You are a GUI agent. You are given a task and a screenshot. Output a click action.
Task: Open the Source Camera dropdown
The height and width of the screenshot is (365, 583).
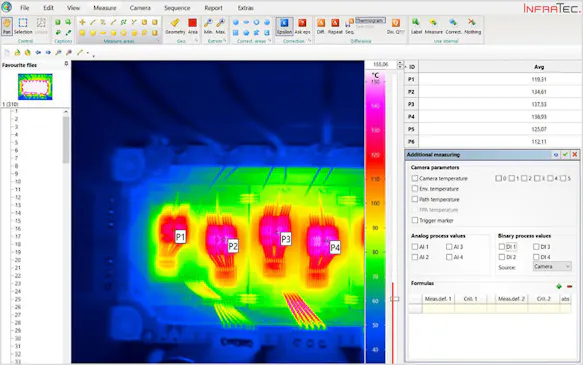552,267
